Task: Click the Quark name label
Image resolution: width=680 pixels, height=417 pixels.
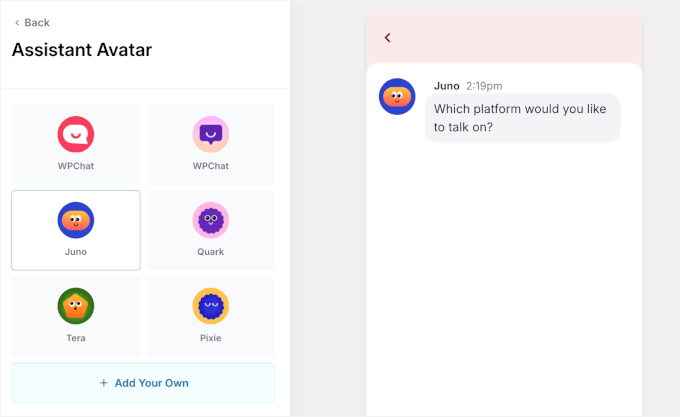Action: point(211,252)
